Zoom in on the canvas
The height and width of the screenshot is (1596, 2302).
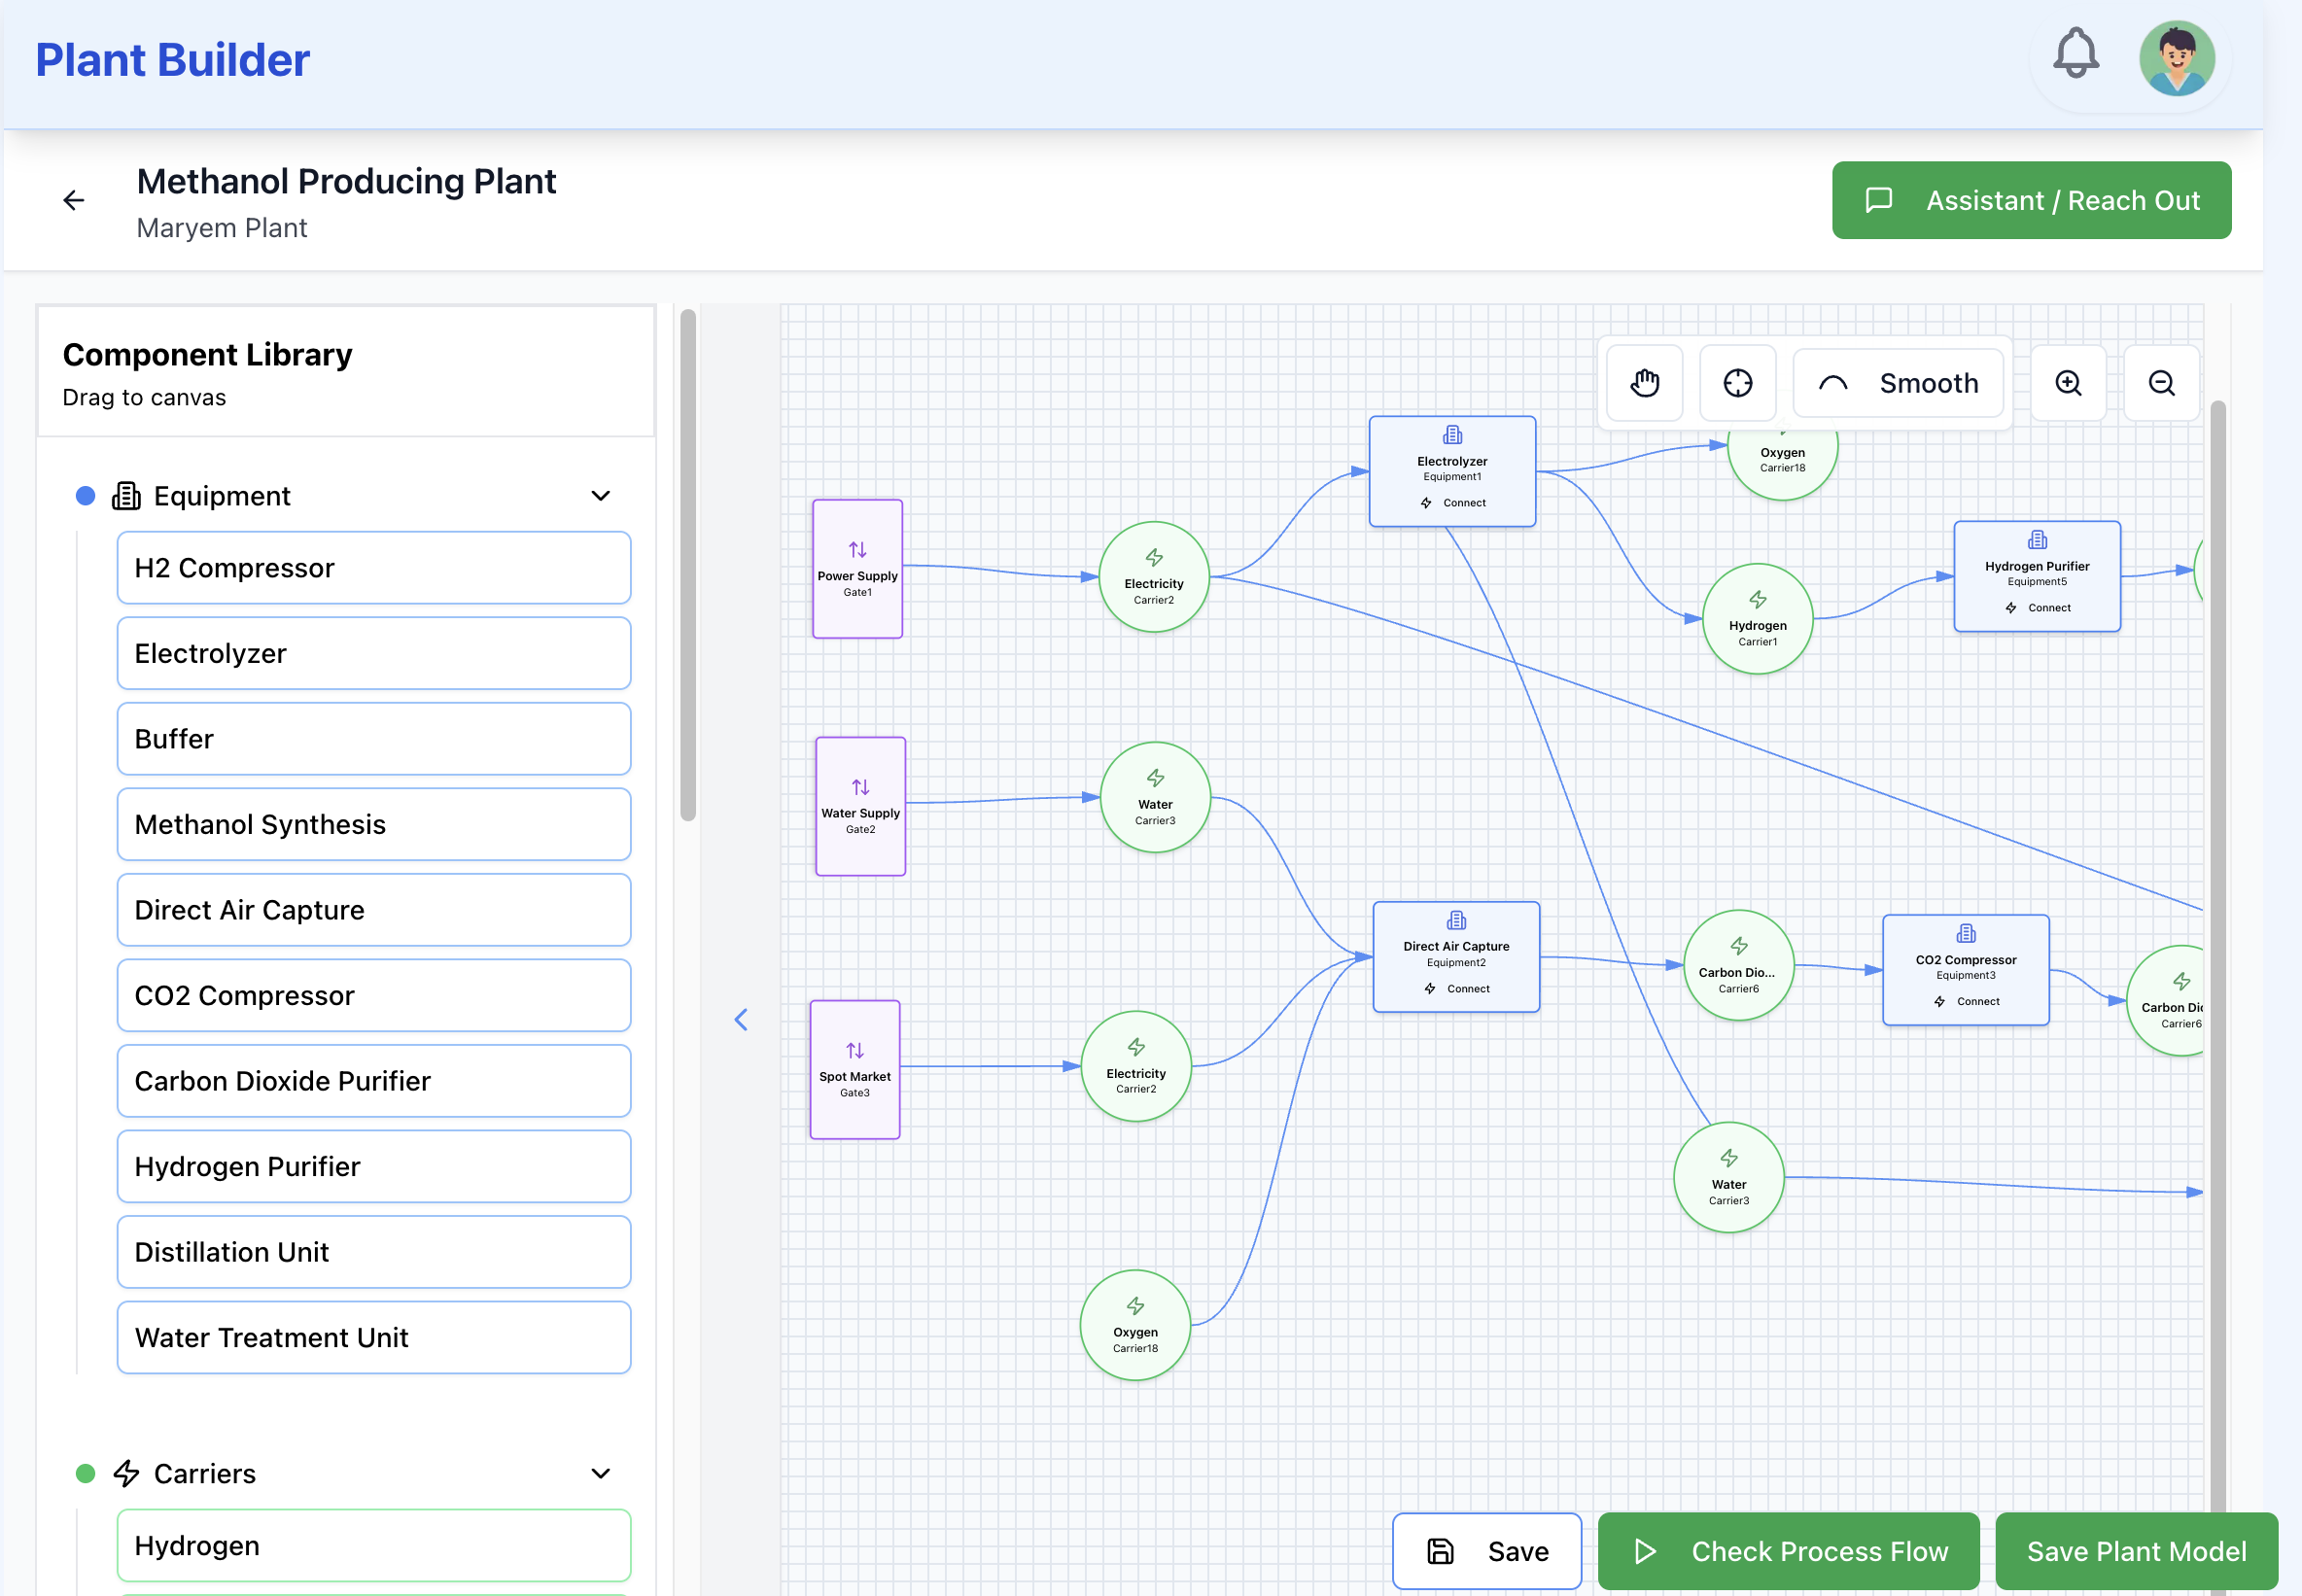point(2067,383)
